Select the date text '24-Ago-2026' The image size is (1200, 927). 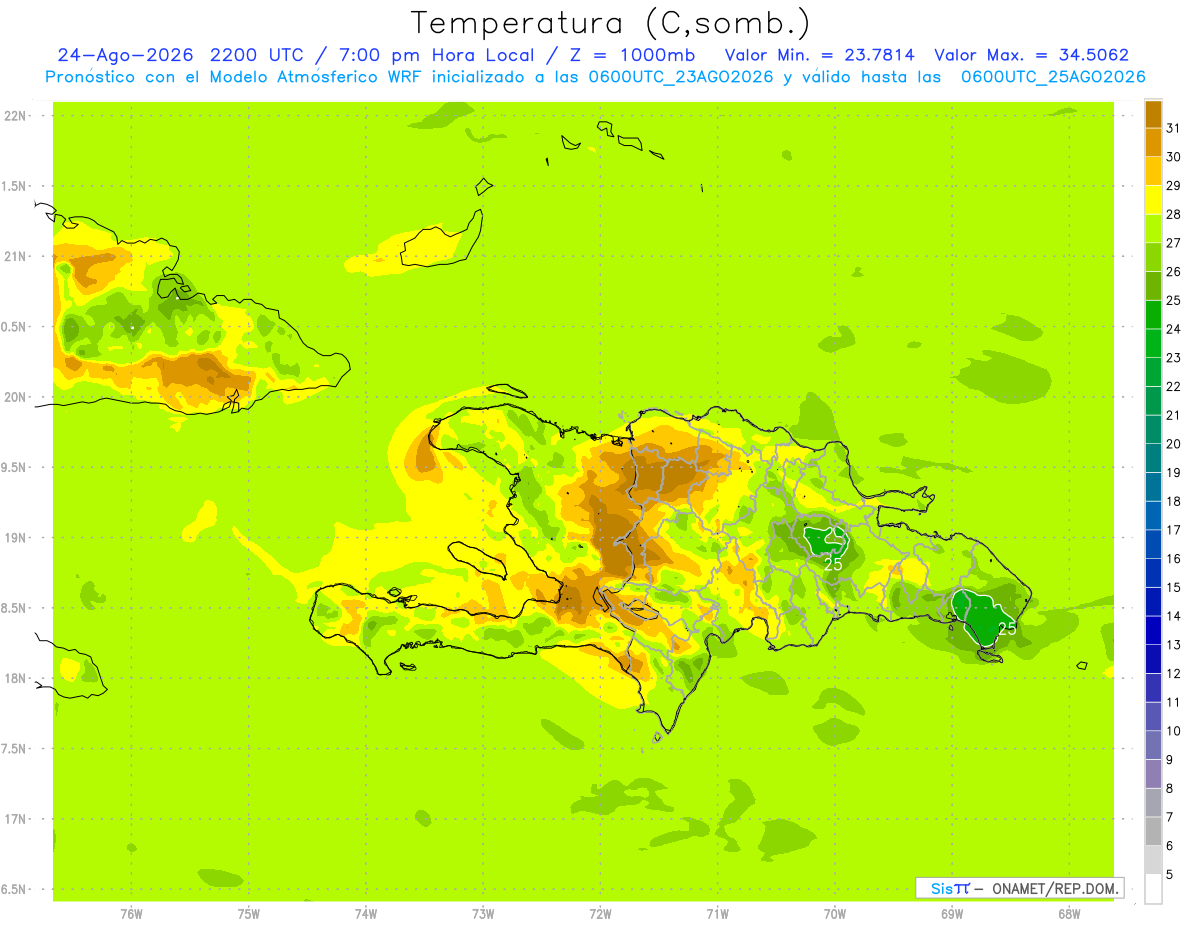tap(125, 55)
